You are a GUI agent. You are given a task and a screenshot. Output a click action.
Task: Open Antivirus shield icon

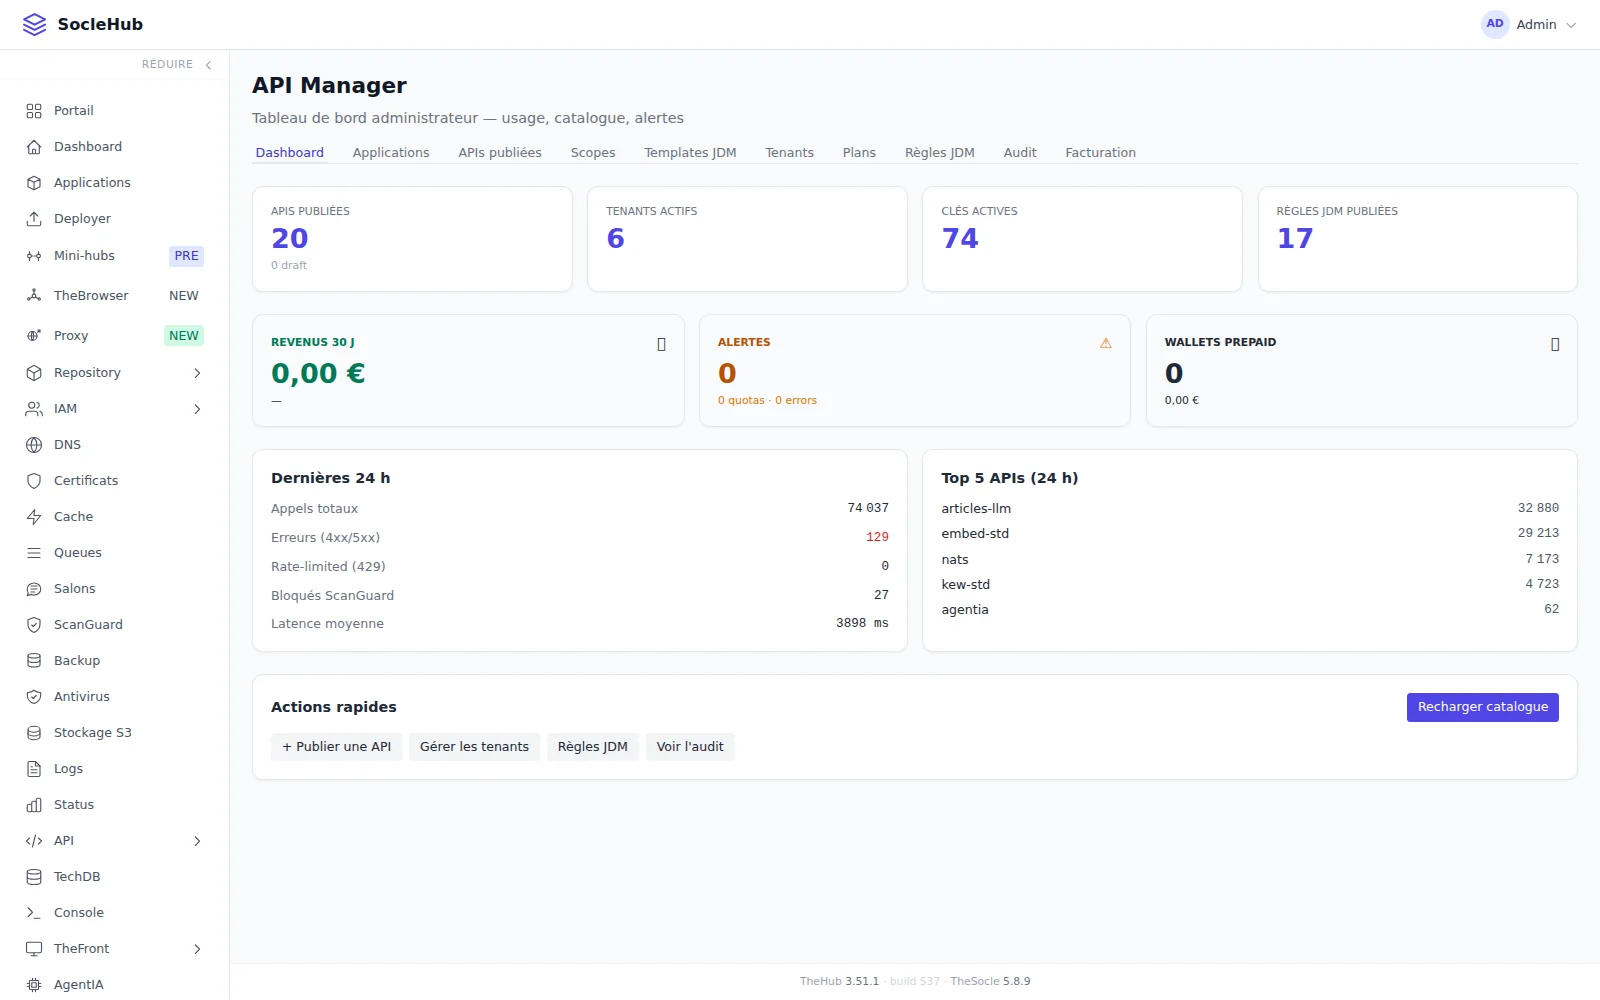[34, 697]
